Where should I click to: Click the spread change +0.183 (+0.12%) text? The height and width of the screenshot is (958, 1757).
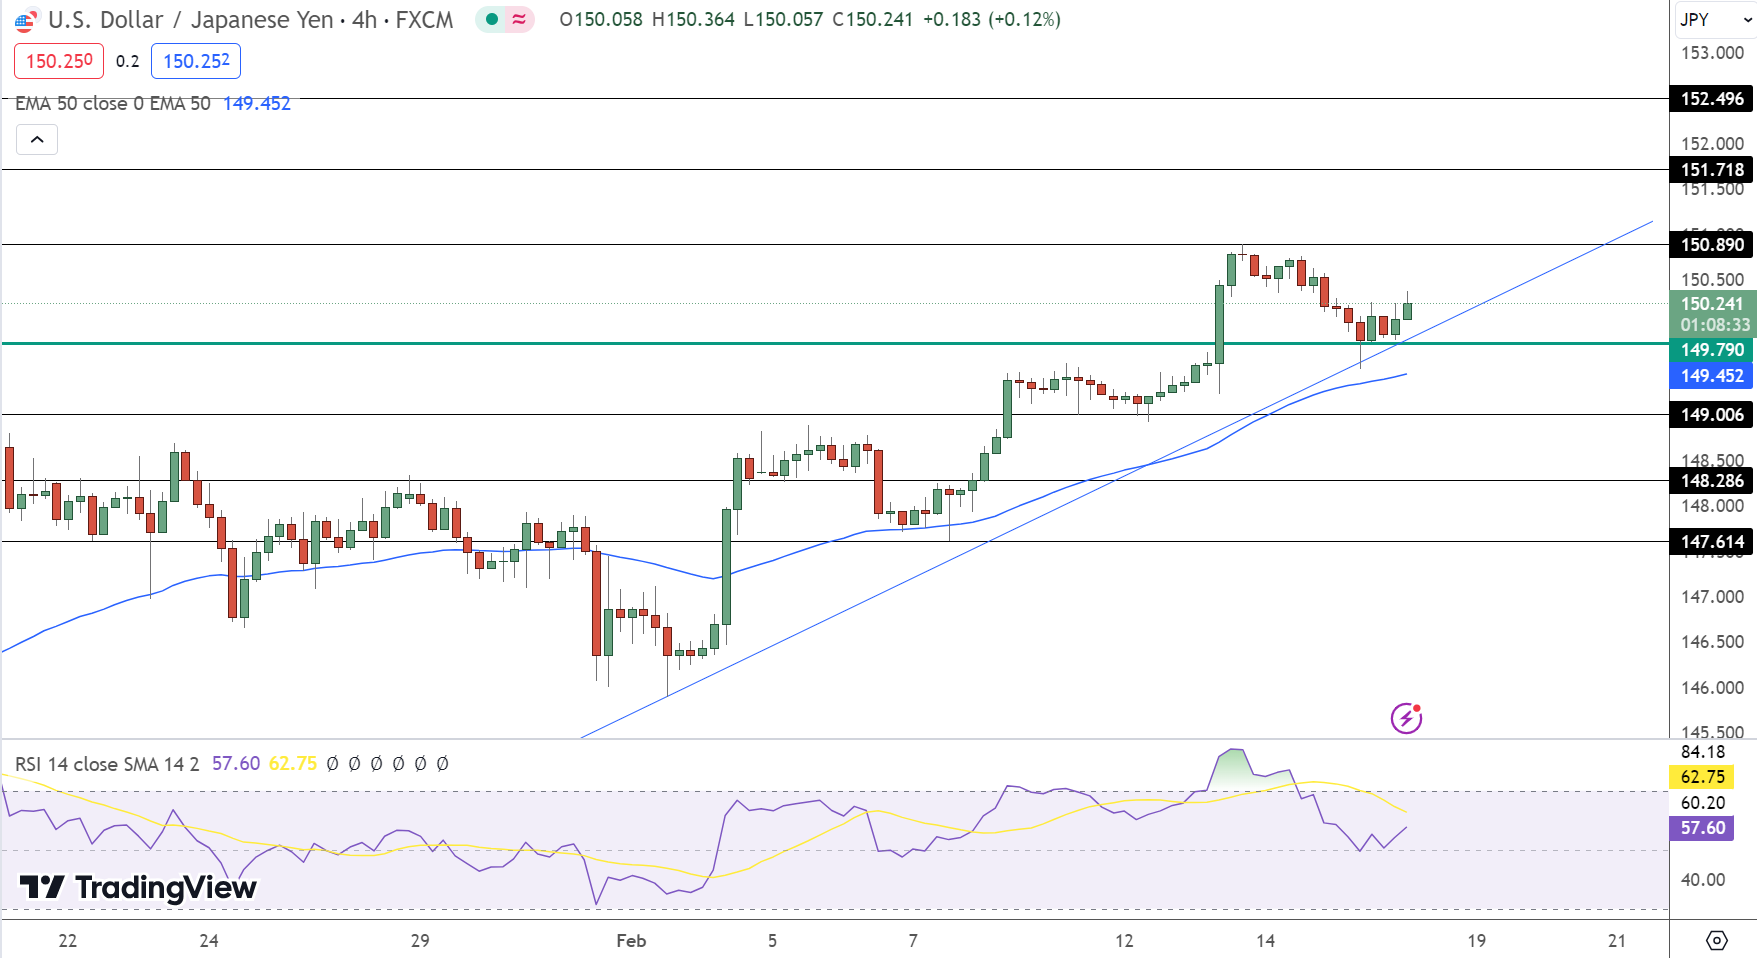pyautogui.click(x=991, y=19)
